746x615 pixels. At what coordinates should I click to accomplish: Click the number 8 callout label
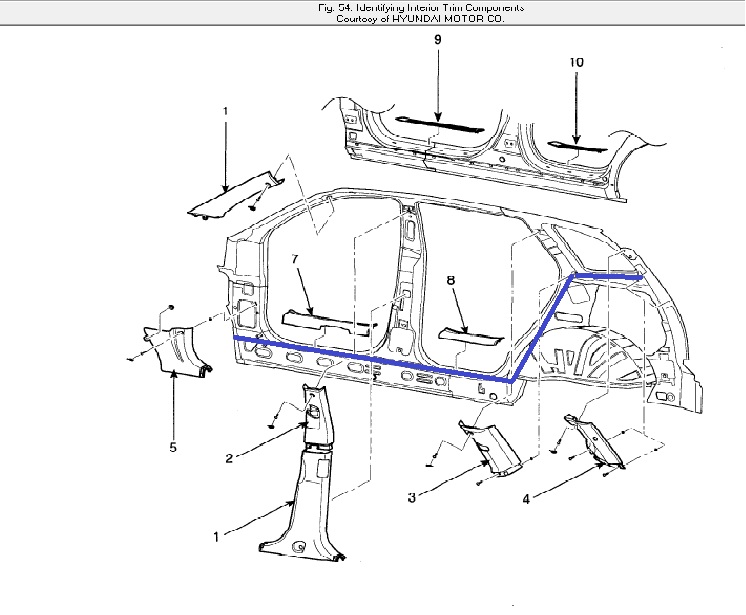(451, 282)
